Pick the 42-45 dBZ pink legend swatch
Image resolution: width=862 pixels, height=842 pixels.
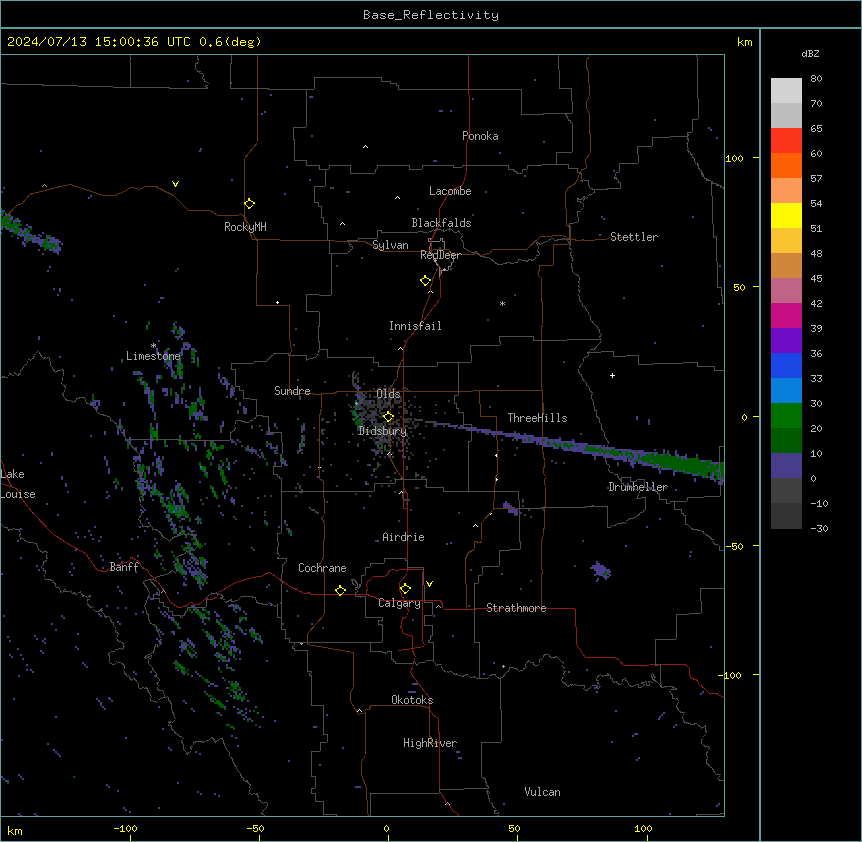[x=786, y=291]
